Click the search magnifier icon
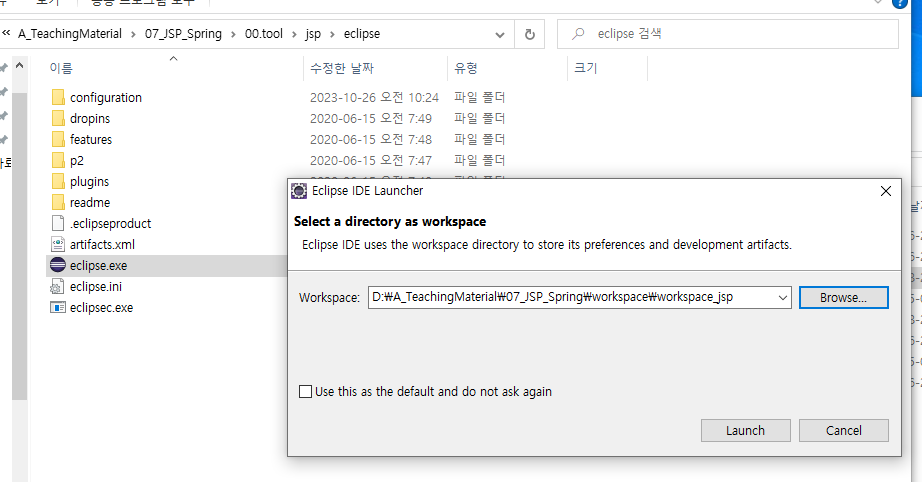The width and height of the screenshot is (922, 482). point(579,34)
